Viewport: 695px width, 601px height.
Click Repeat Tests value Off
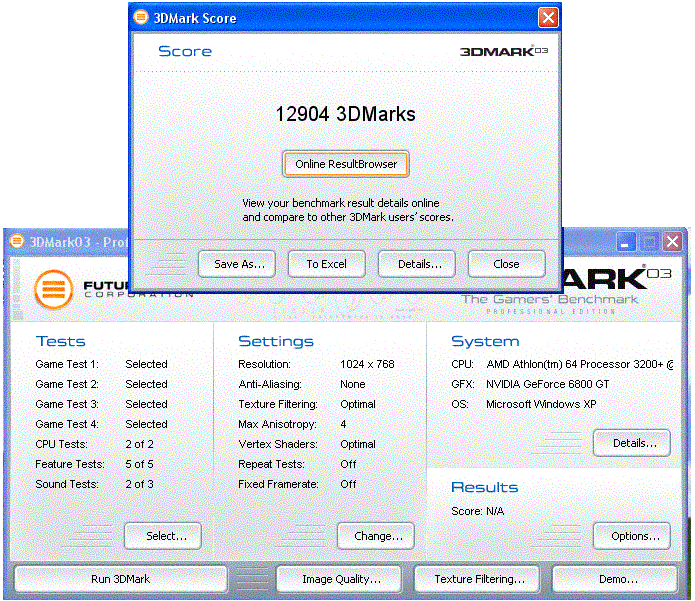348,464
